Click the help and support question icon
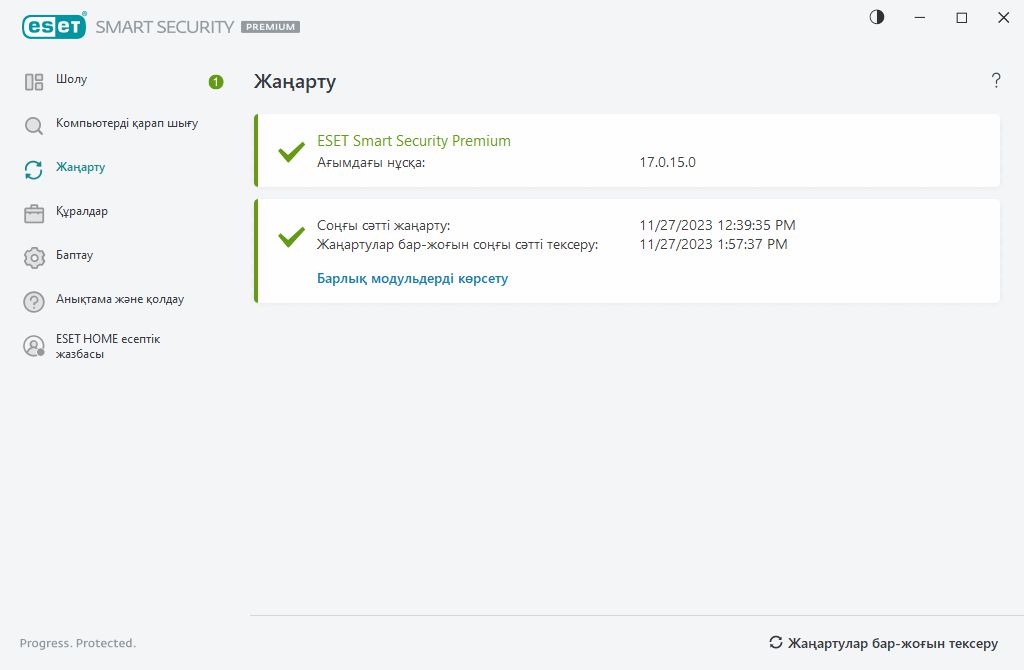 point(34,301)
